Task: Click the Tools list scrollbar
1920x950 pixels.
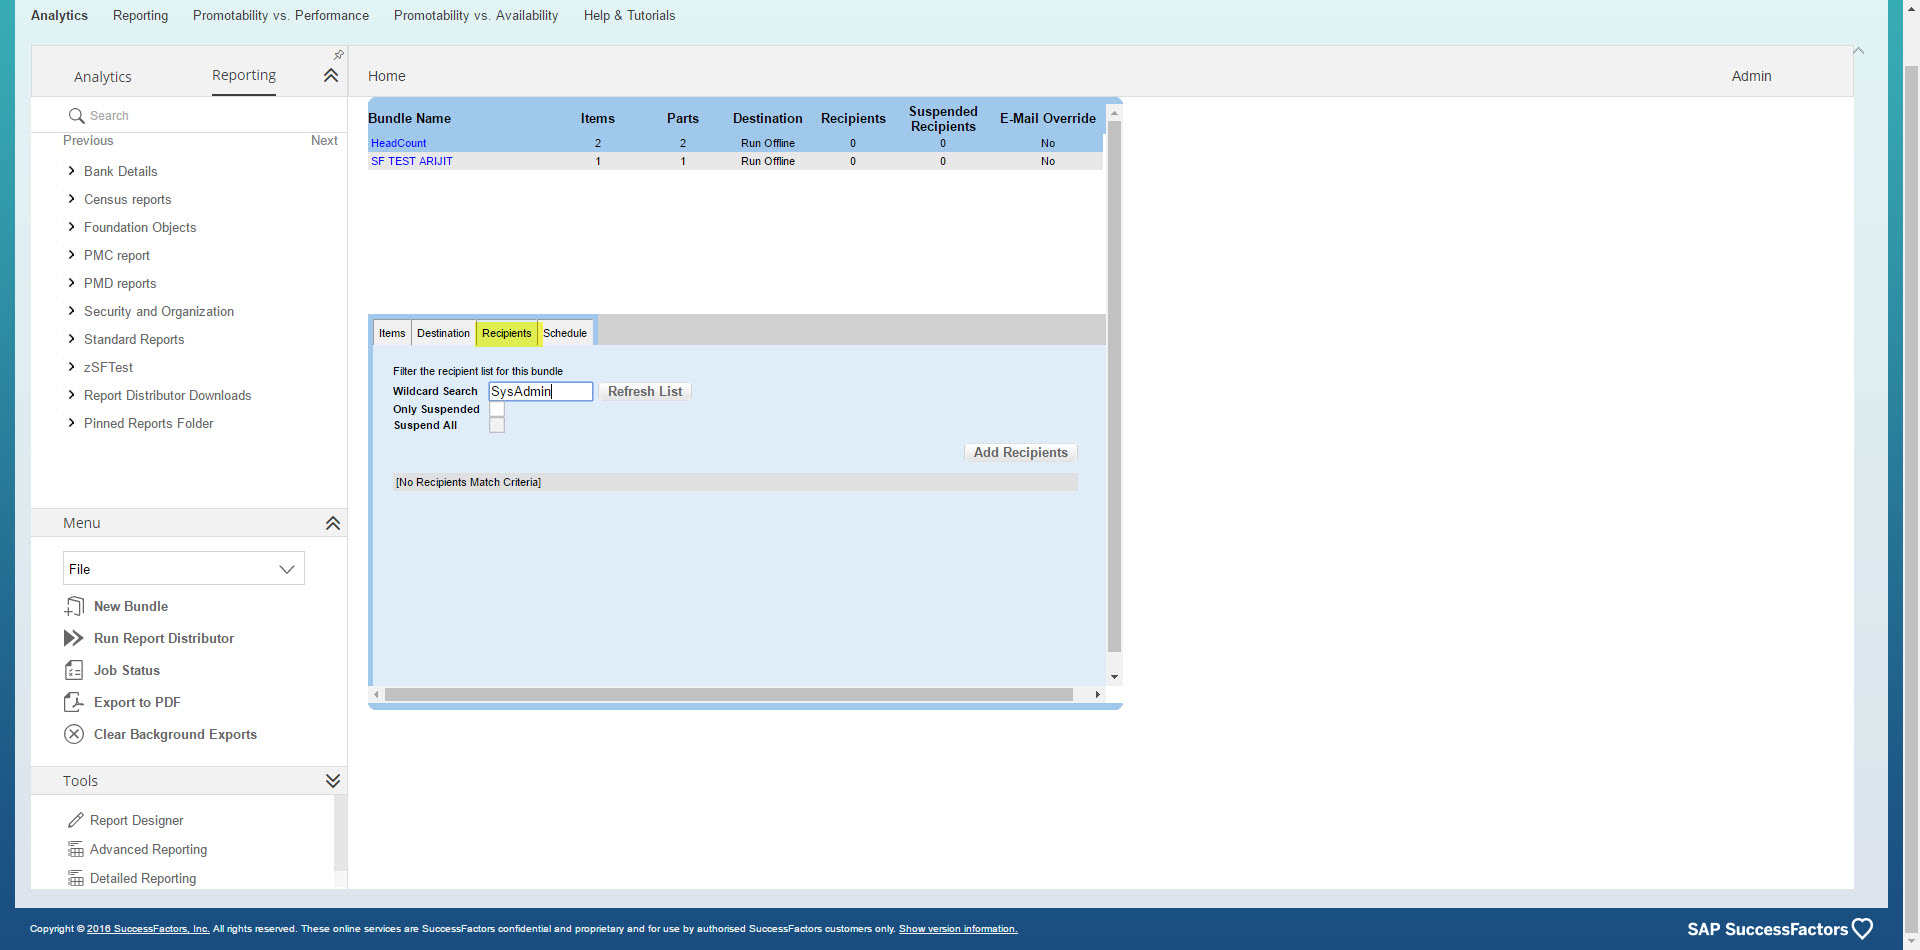Action: coord(340,833)
